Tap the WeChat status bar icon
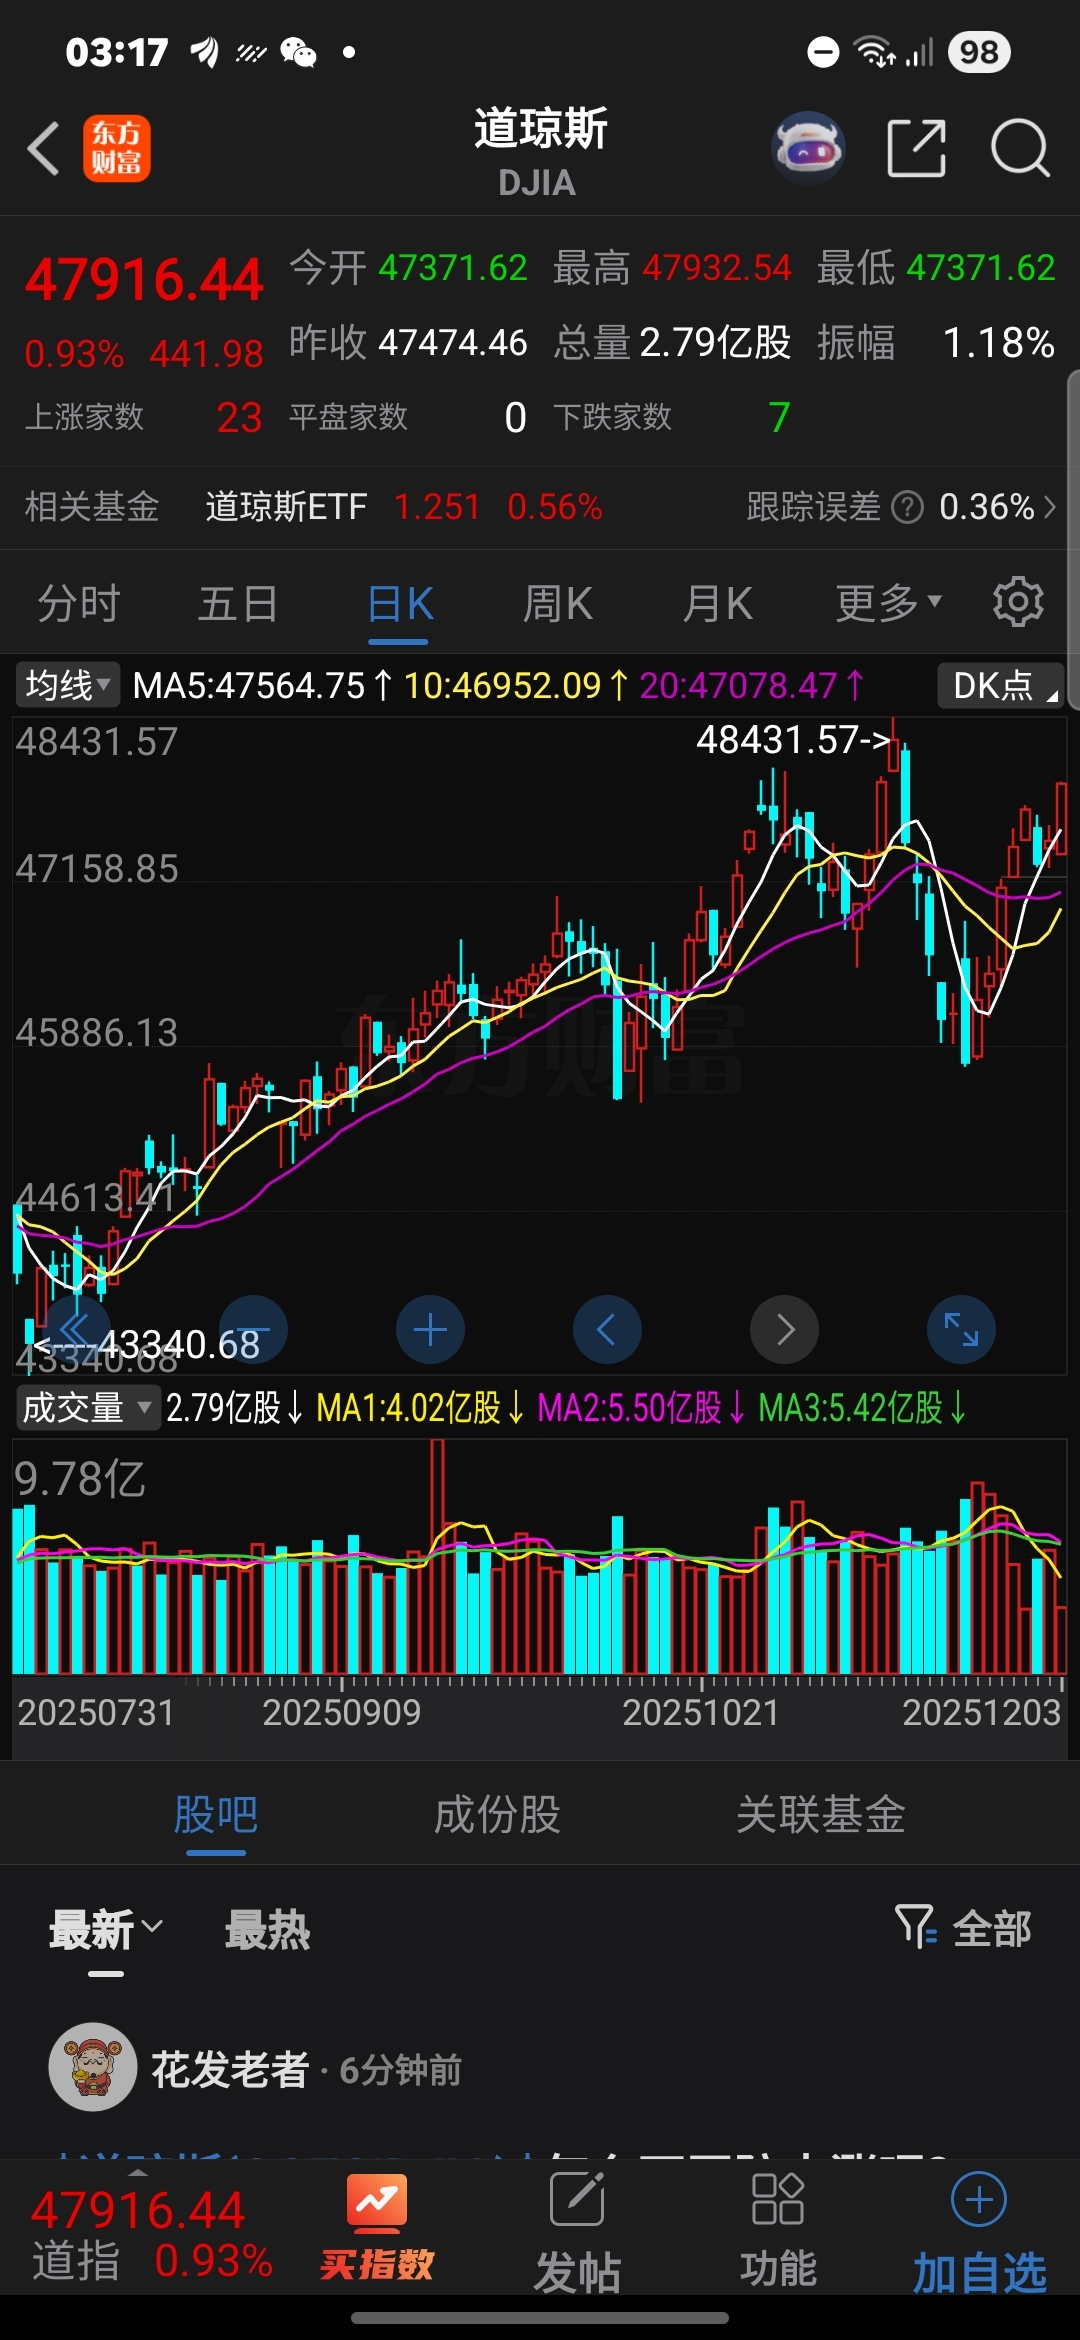Image resolution: width=1080 pixels, height=2340 pixels. tap(298, 52)
